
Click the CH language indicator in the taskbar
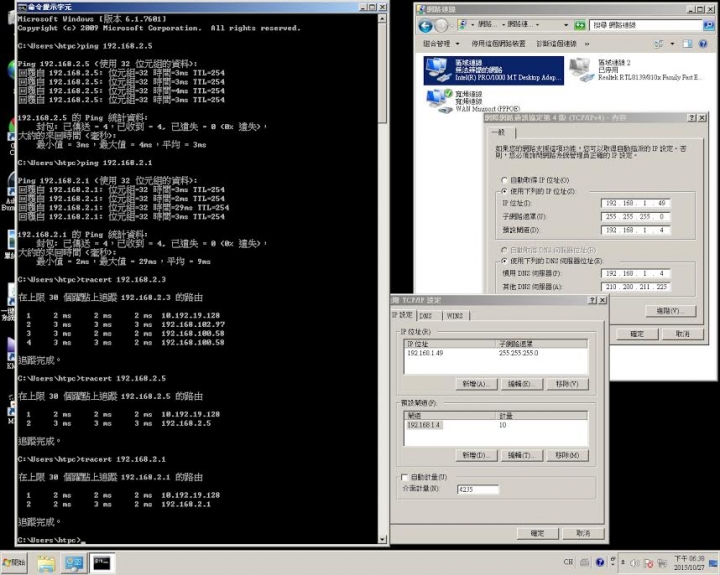[568, 562]
